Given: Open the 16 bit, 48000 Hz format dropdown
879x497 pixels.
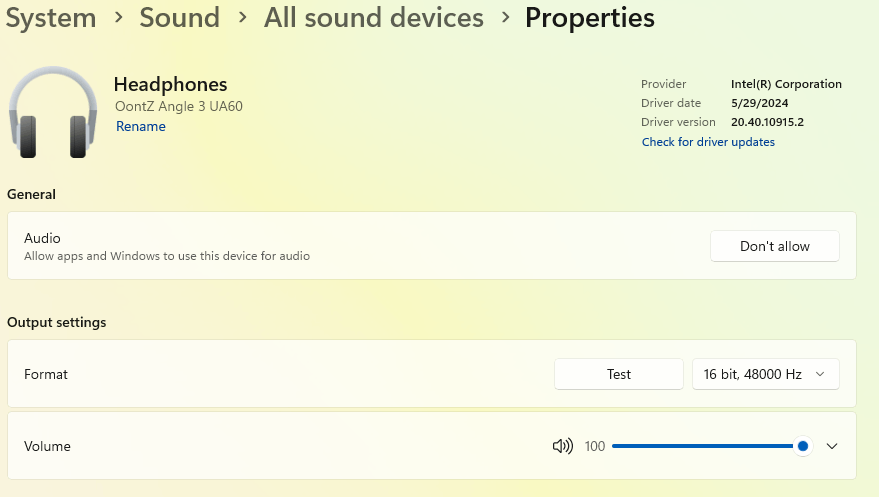Looking at the screenshot, I should 765,374.
